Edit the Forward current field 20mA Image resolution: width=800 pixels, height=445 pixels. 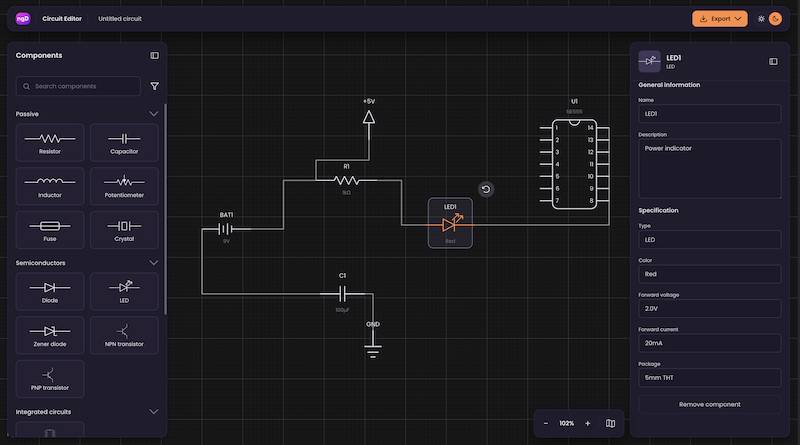(710, 343)
